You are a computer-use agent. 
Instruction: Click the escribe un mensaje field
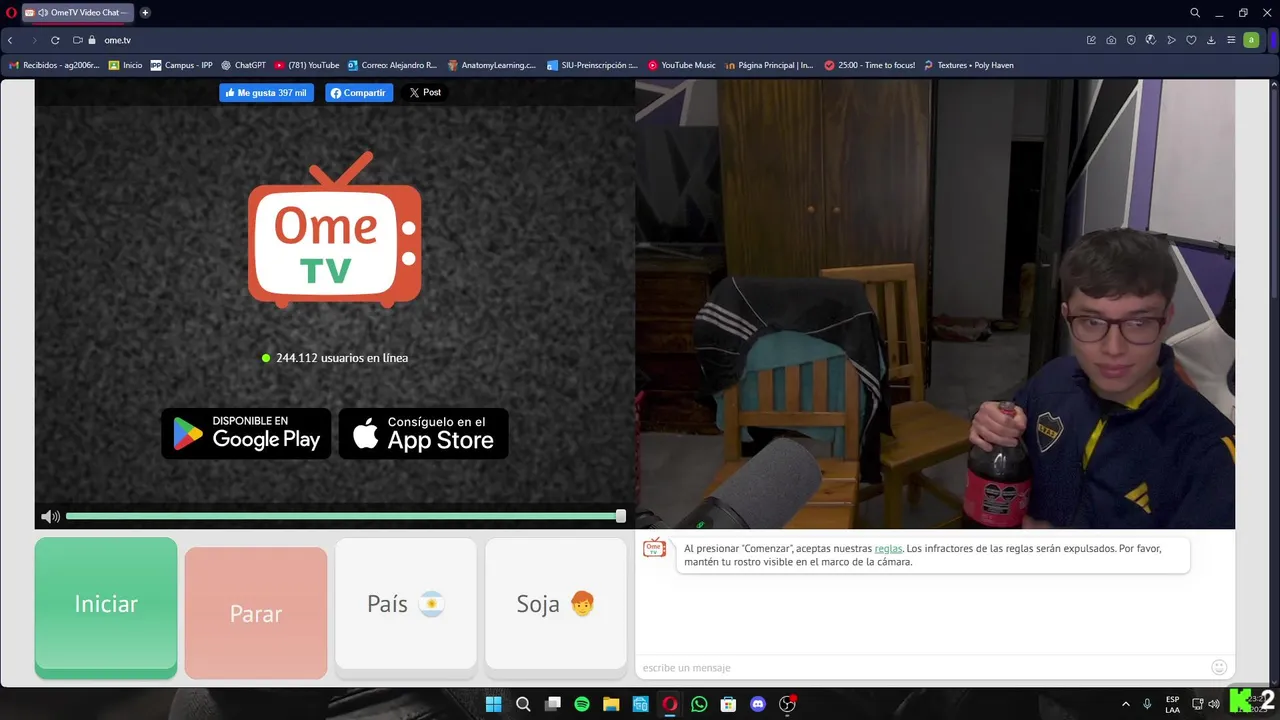click(x=920, y=667)
